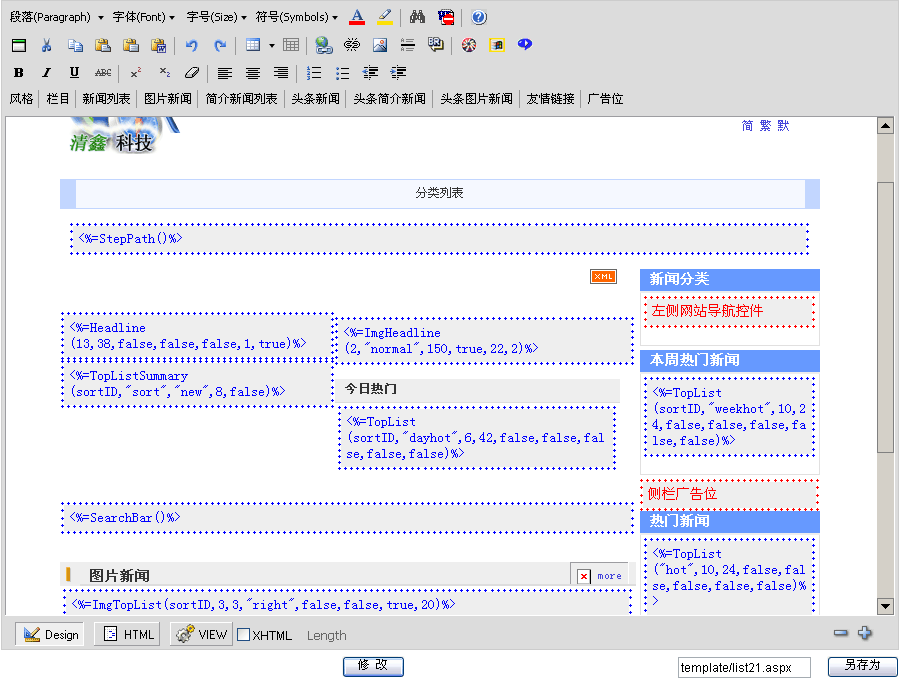Copy the selection using the copy icon

tap(75, 45)
